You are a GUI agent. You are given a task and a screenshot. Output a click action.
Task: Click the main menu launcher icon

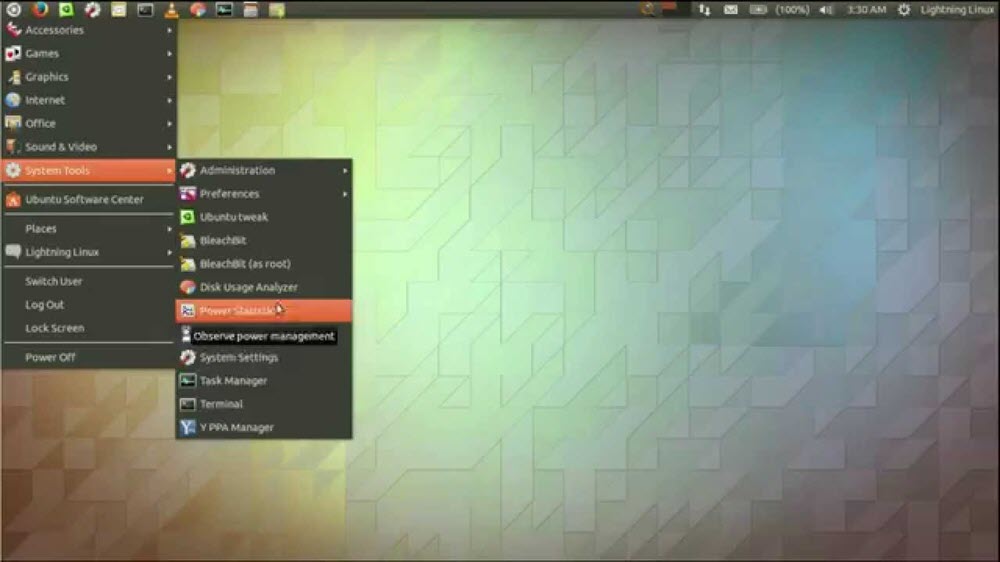click(13, 10)
